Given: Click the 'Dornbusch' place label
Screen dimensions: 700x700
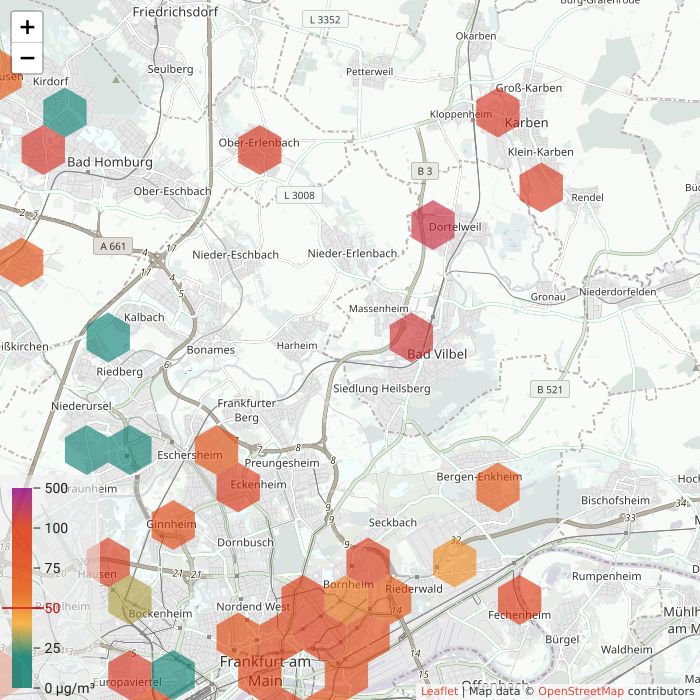Looking at the screenshot, I should coord(245,542).
